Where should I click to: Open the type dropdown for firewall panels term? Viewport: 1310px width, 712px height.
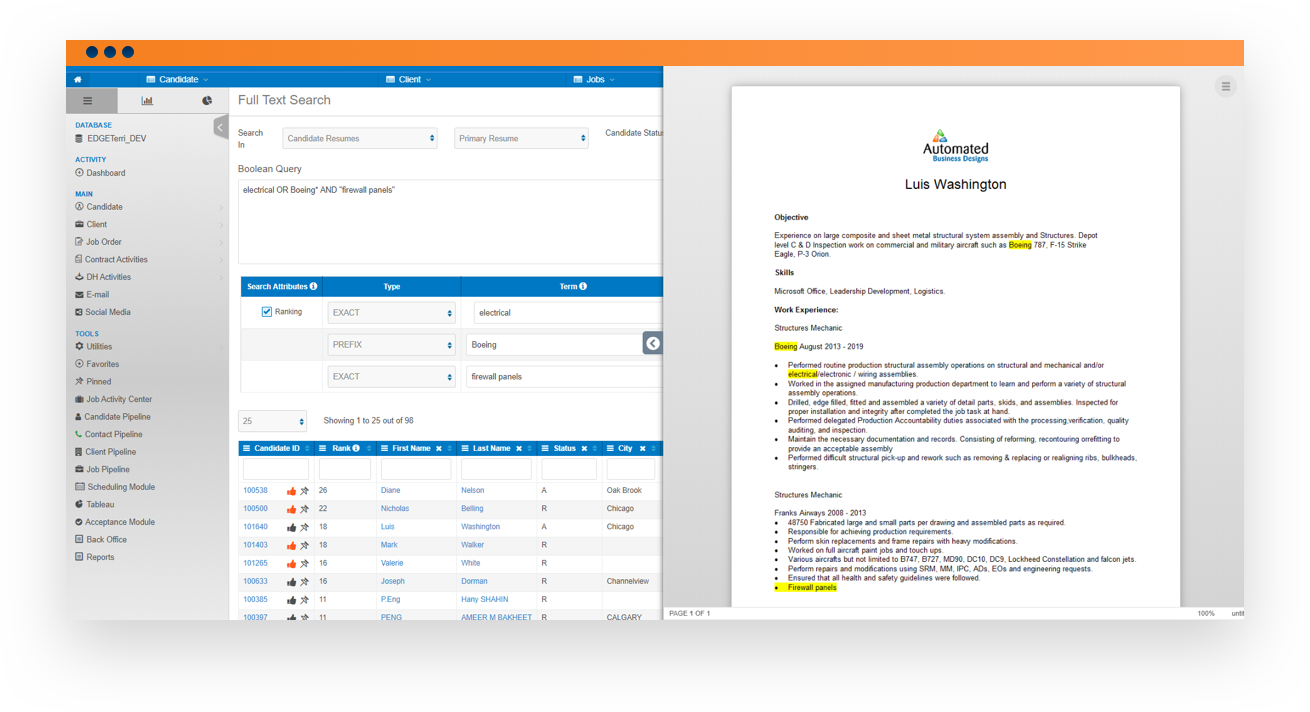[391, 377]
